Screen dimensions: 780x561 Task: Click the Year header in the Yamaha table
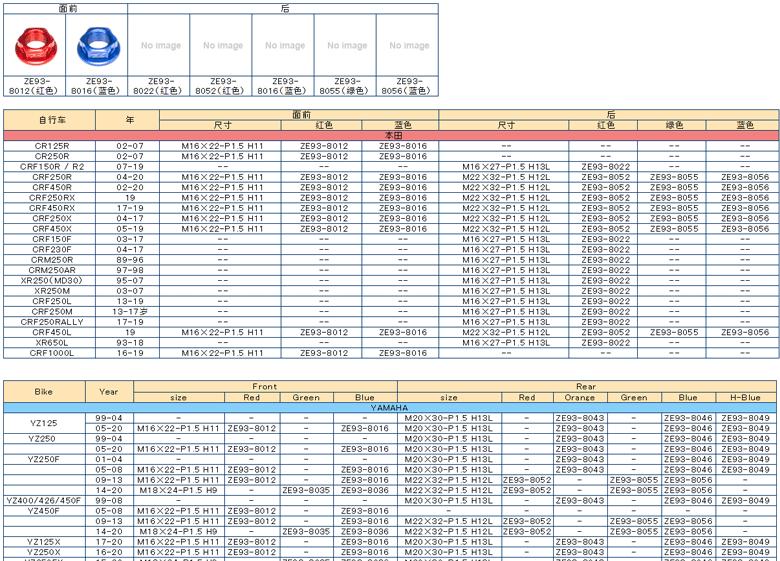(109, 391)
